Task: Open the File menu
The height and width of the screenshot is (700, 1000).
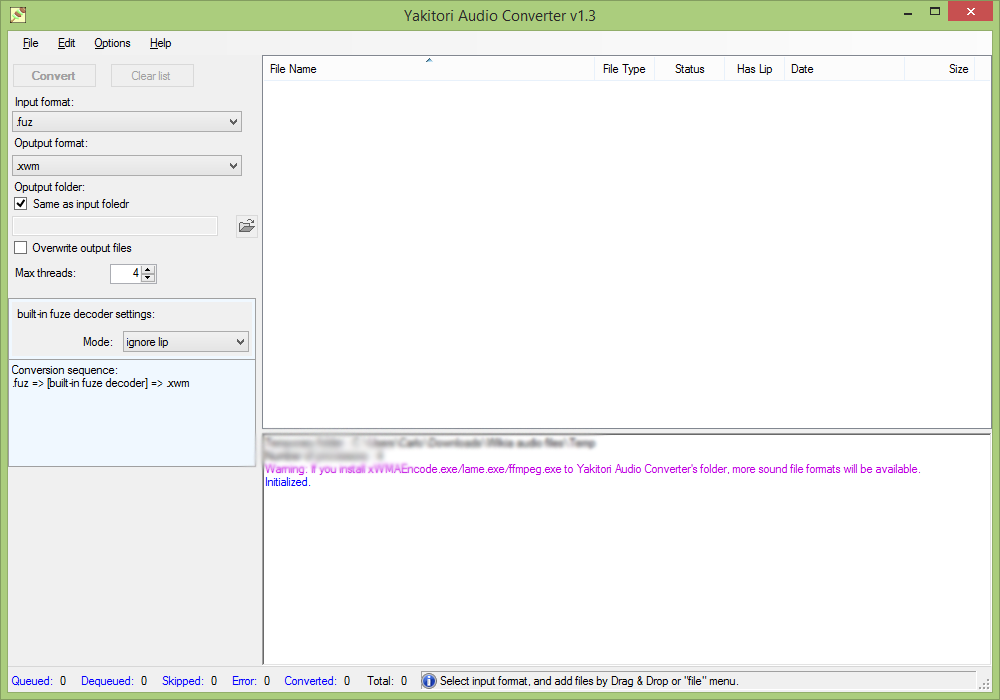Action: click(31, 43)
